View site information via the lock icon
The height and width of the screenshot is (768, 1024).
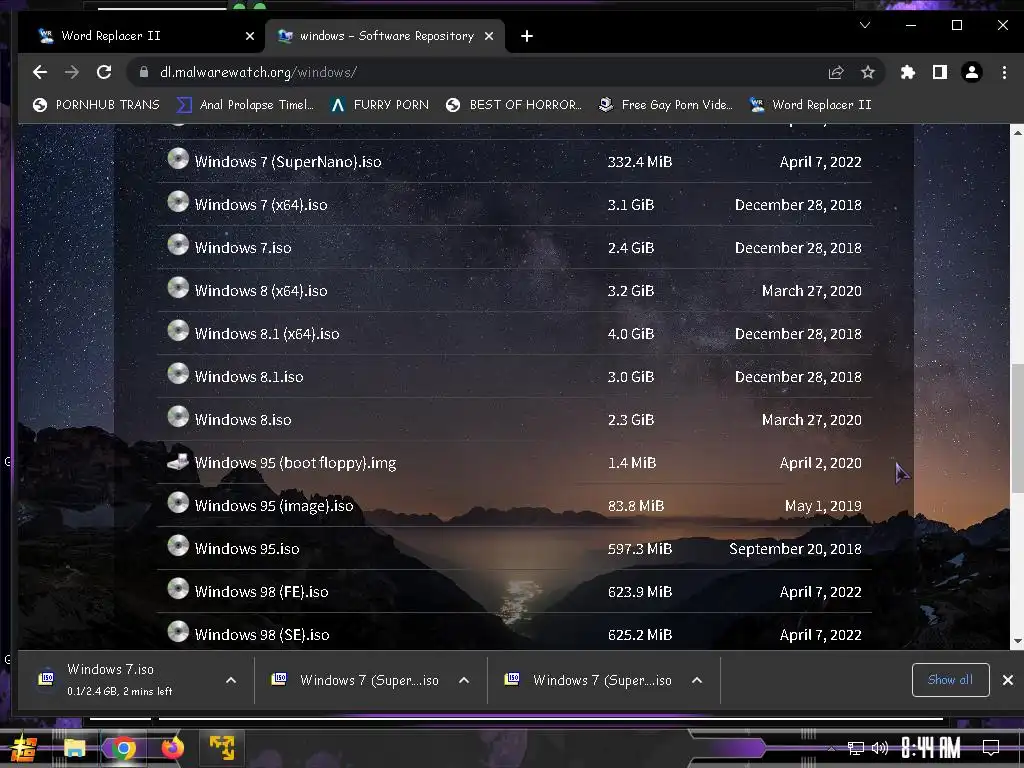(144, 72)
